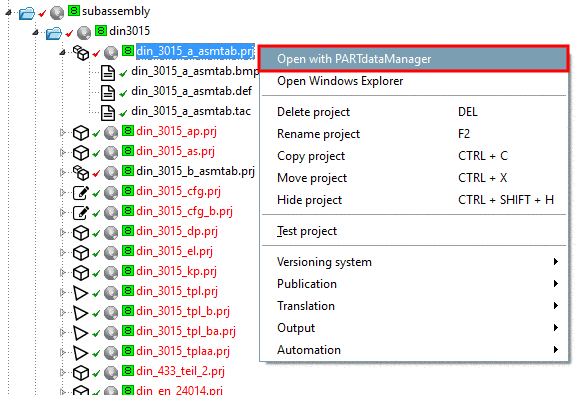Collapse the subassembly folder node

[8, 12]
